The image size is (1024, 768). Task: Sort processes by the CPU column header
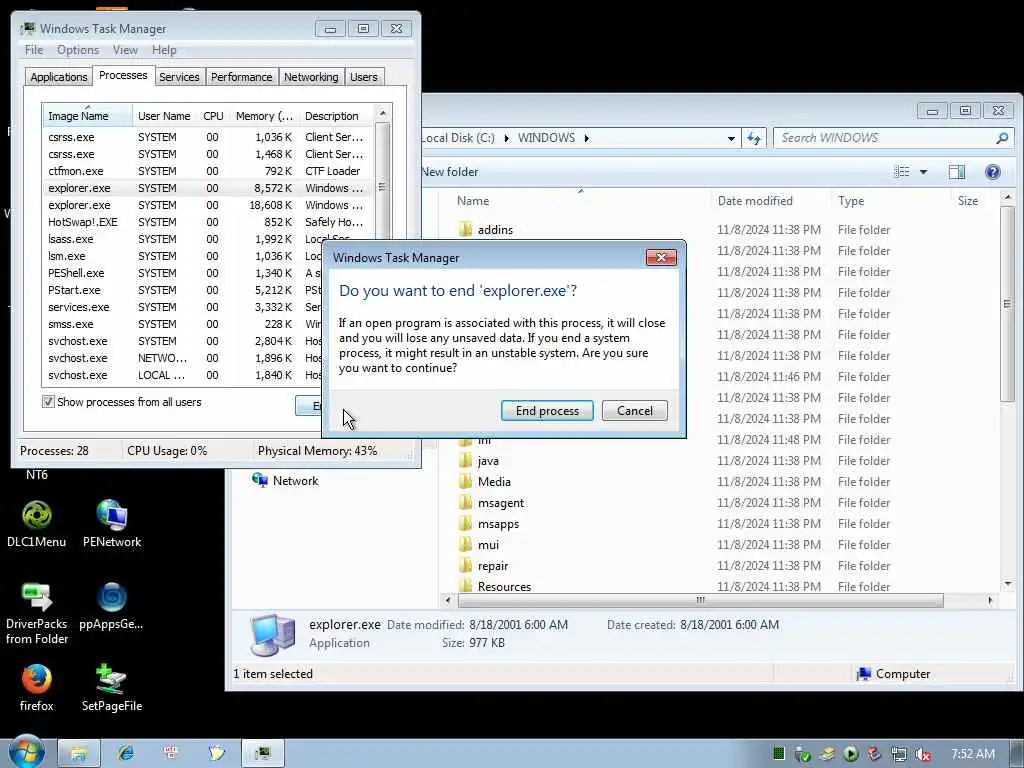click(213, 116)
